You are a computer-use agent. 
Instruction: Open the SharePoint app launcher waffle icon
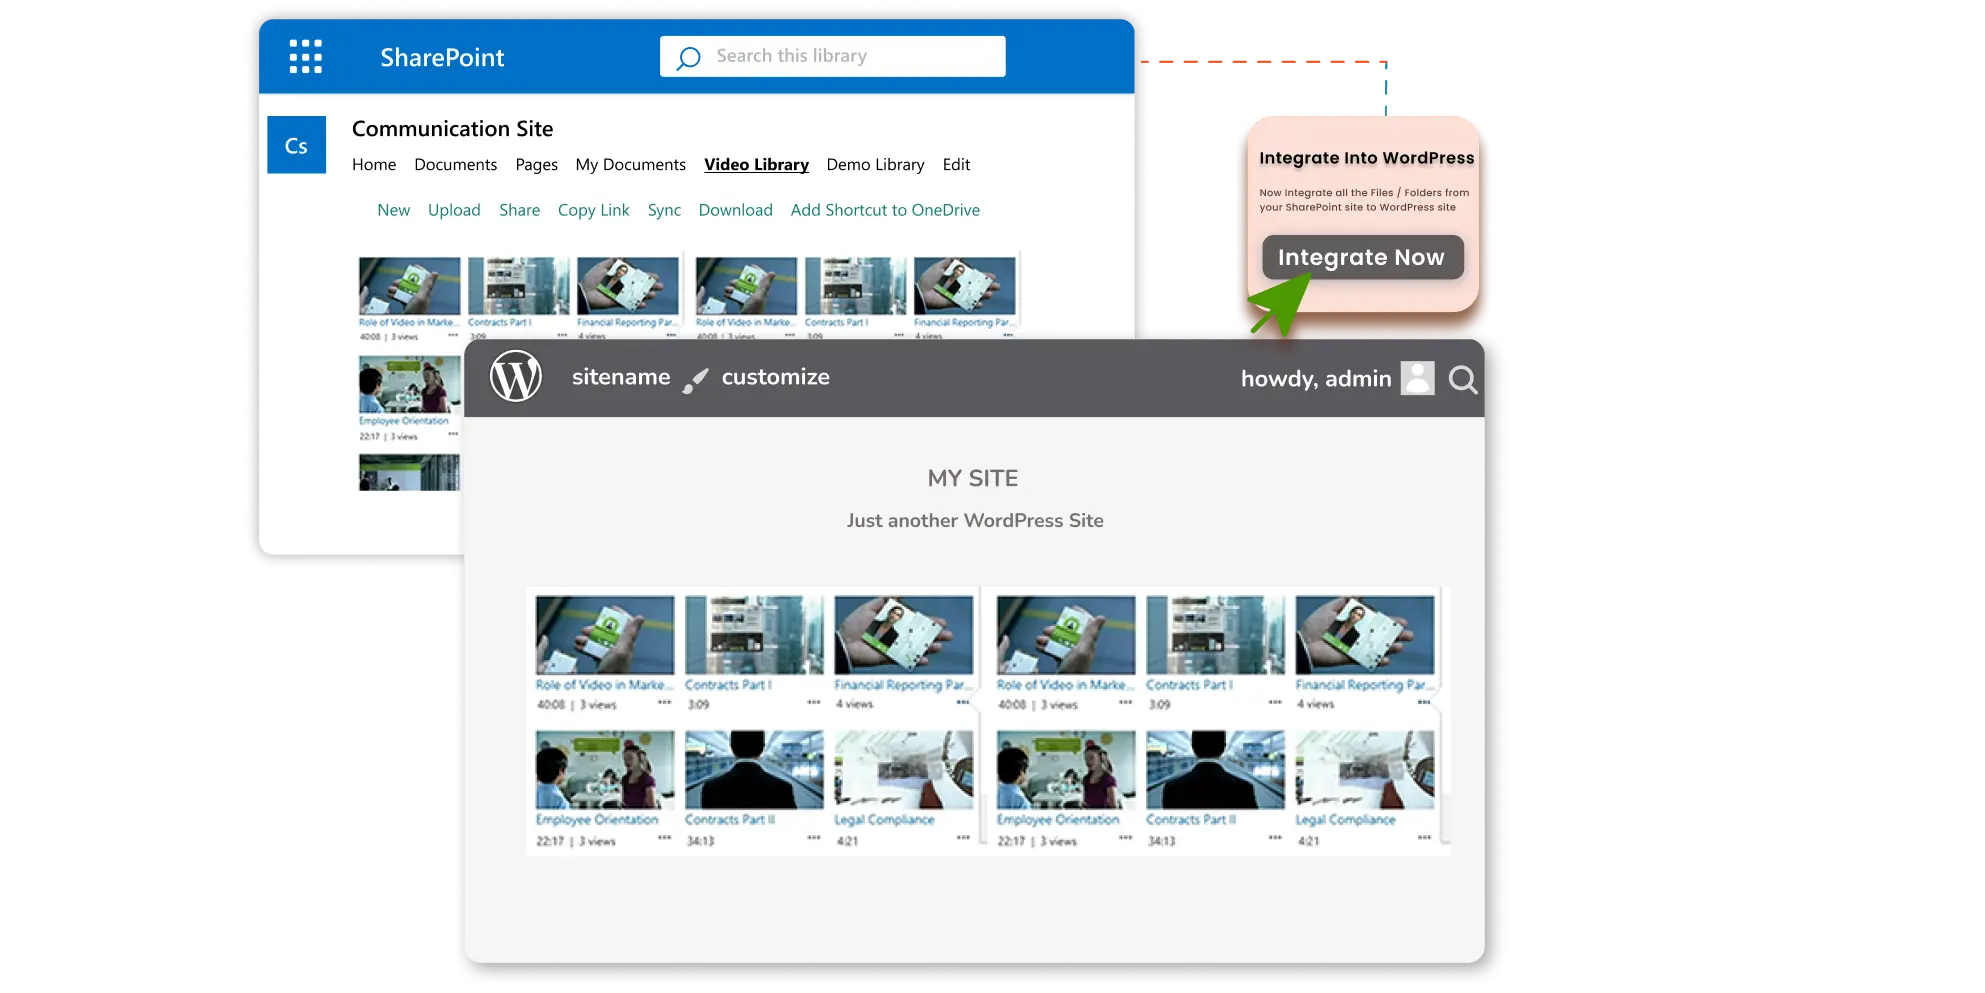305,57
